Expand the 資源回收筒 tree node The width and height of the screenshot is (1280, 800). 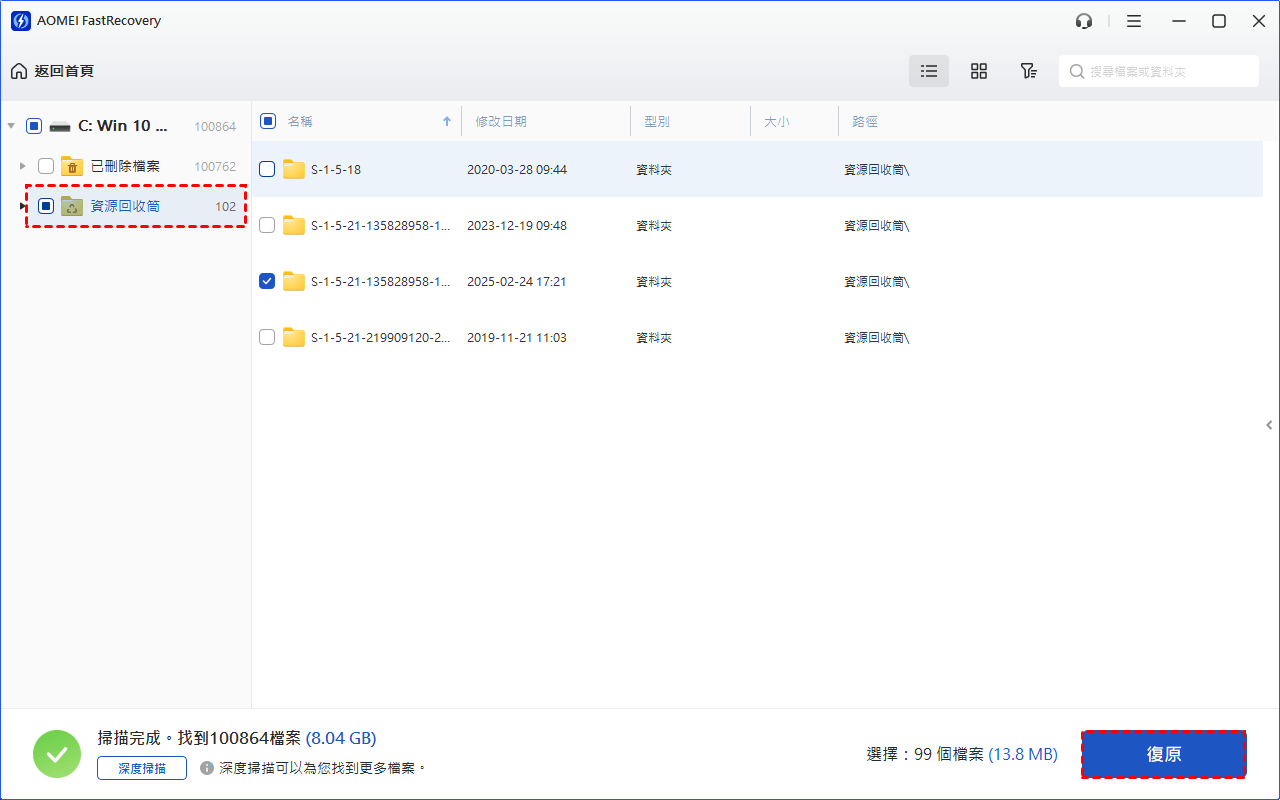tap(23, 206)
